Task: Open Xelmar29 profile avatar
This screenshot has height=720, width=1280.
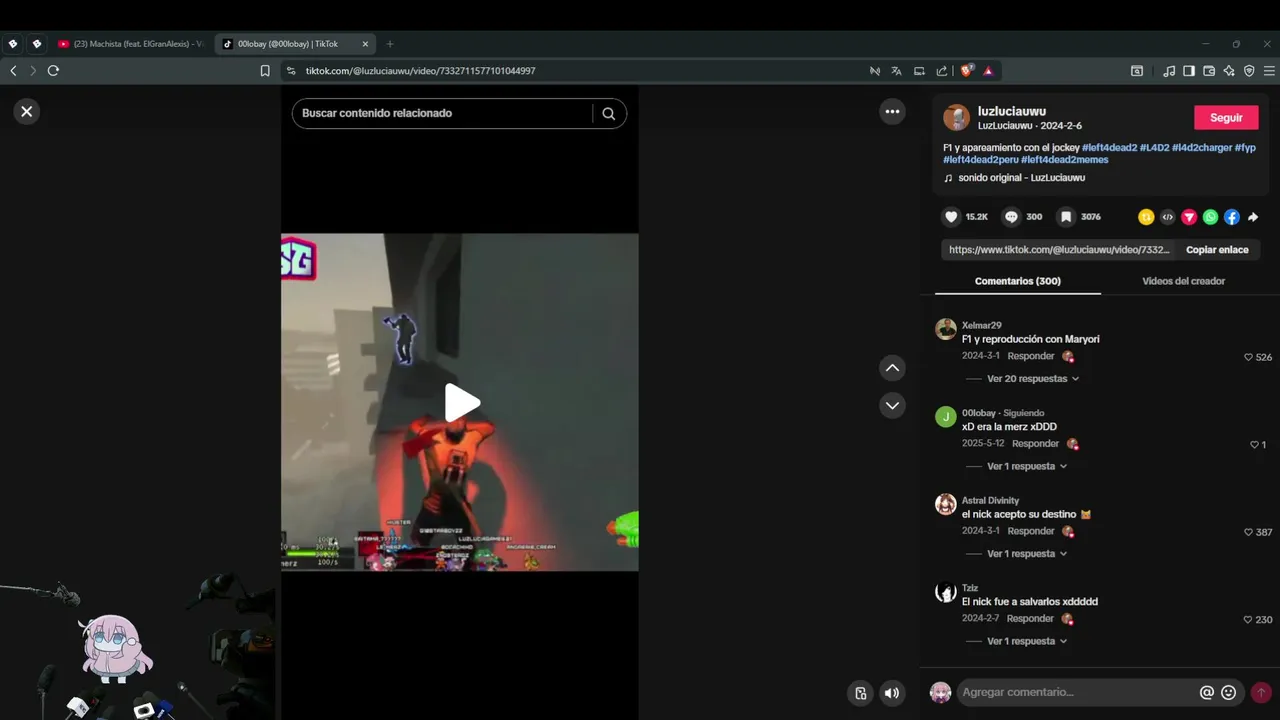Action: (945, 329)
